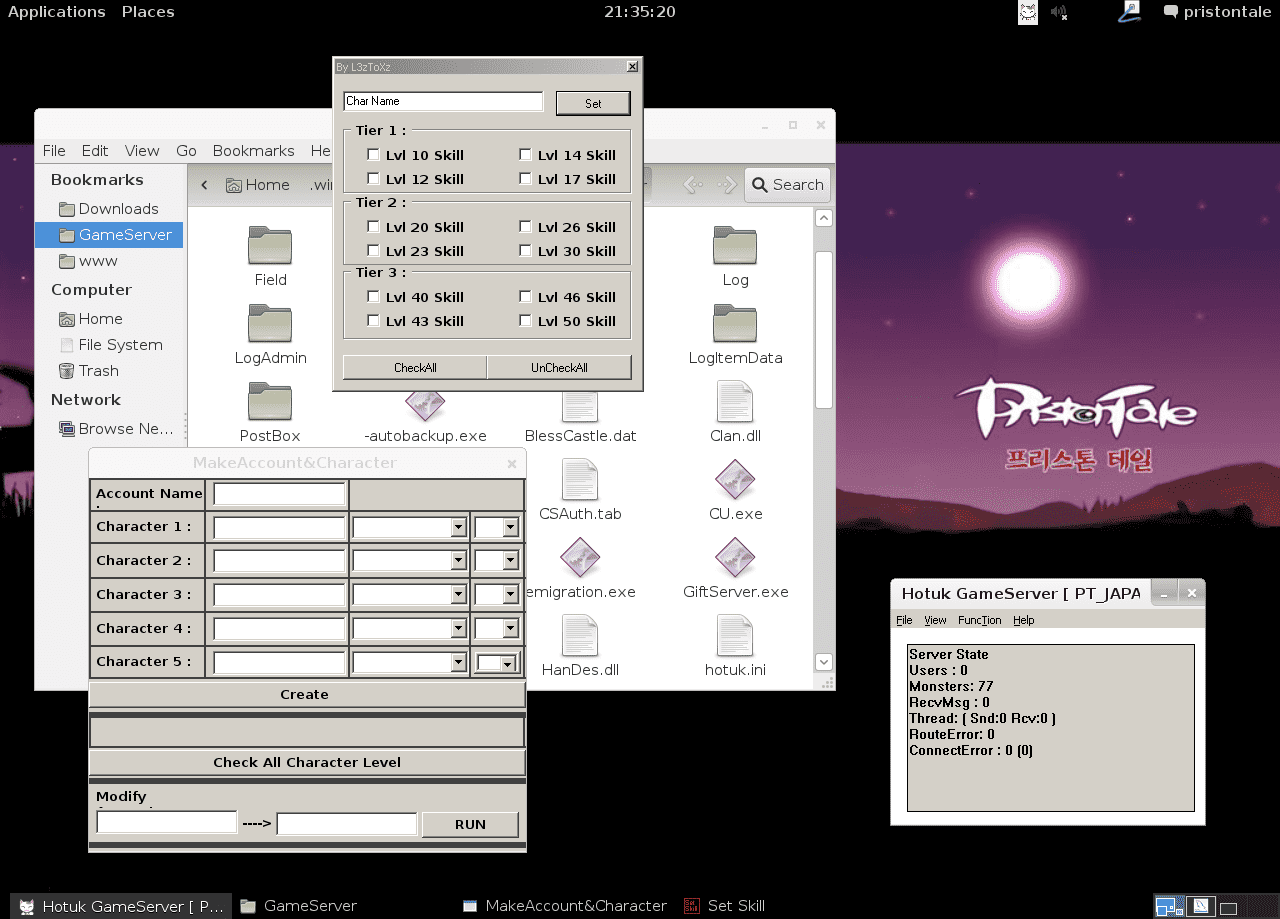1280x919 pixels.
Task: Click the UnCheckAll button
Action: click(559, 368)
